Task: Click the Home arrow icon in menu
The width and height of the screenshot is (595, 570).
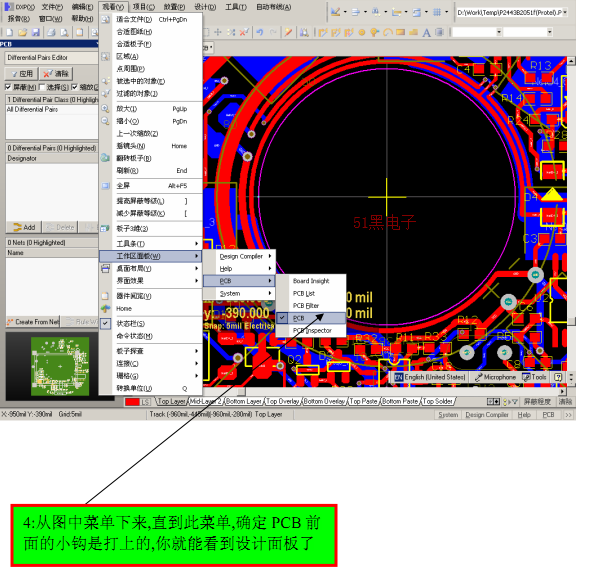Action: click(x=106, y=309)
